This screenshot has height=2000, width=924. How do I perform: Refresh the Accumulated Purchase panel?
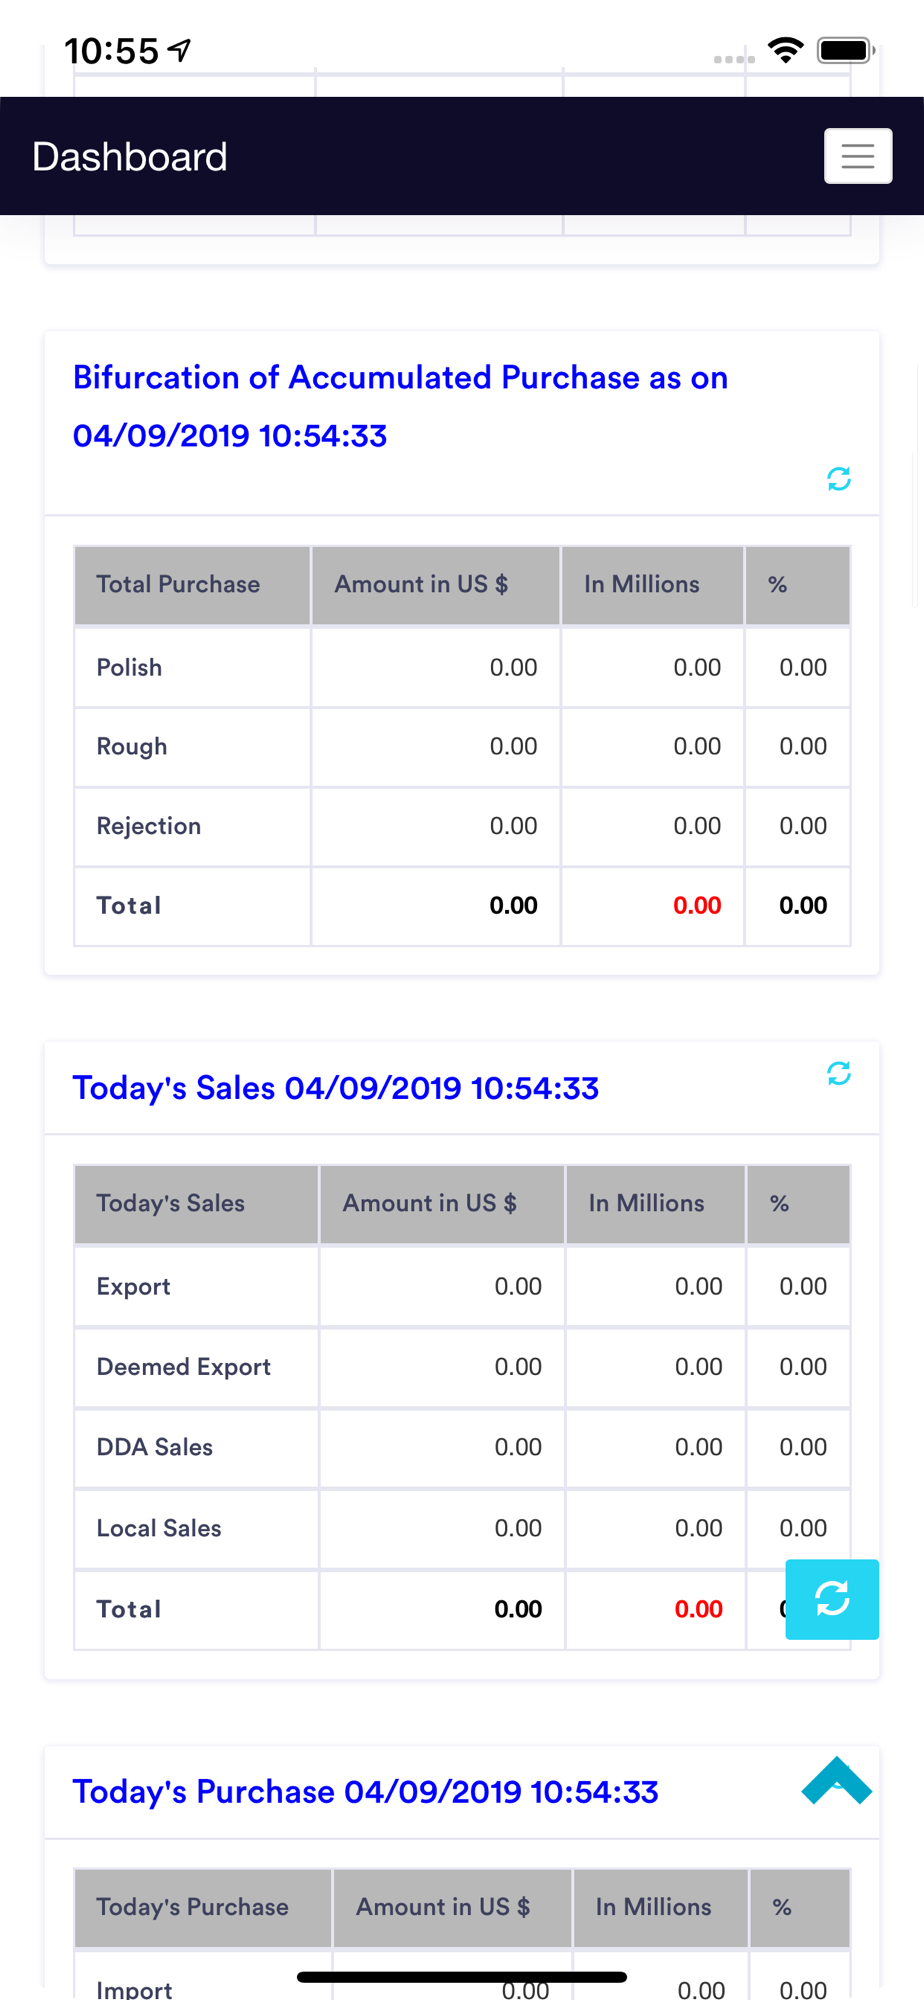[838, 479]
